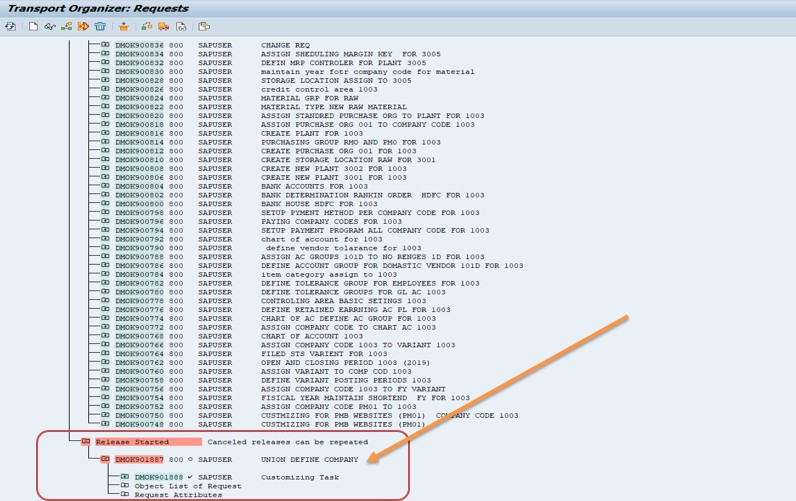Collapse the Release Started folder node

(86, 442)
